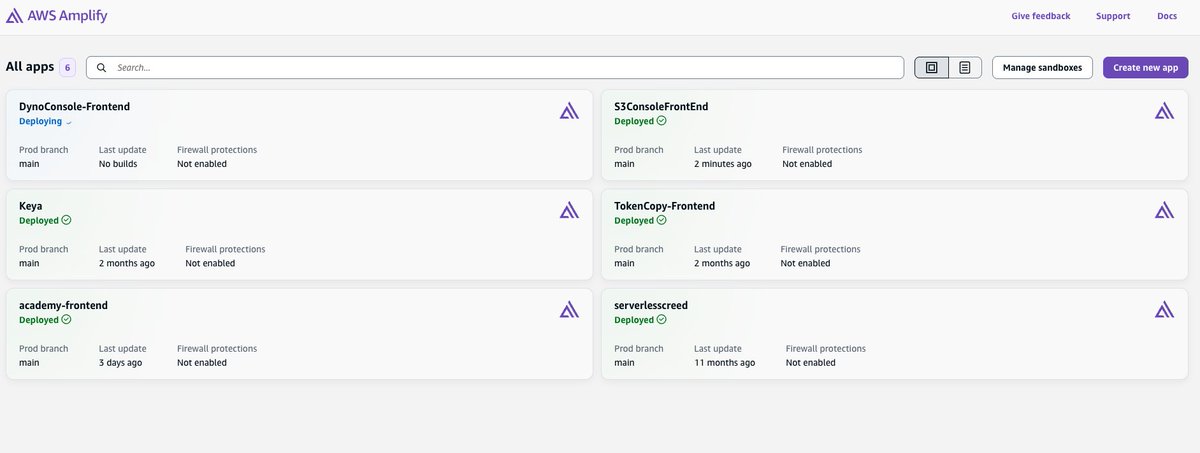Click deployed checkmark icon on academy-frontend
Viewport: 1200px width, 453px height.
(66, 320)
